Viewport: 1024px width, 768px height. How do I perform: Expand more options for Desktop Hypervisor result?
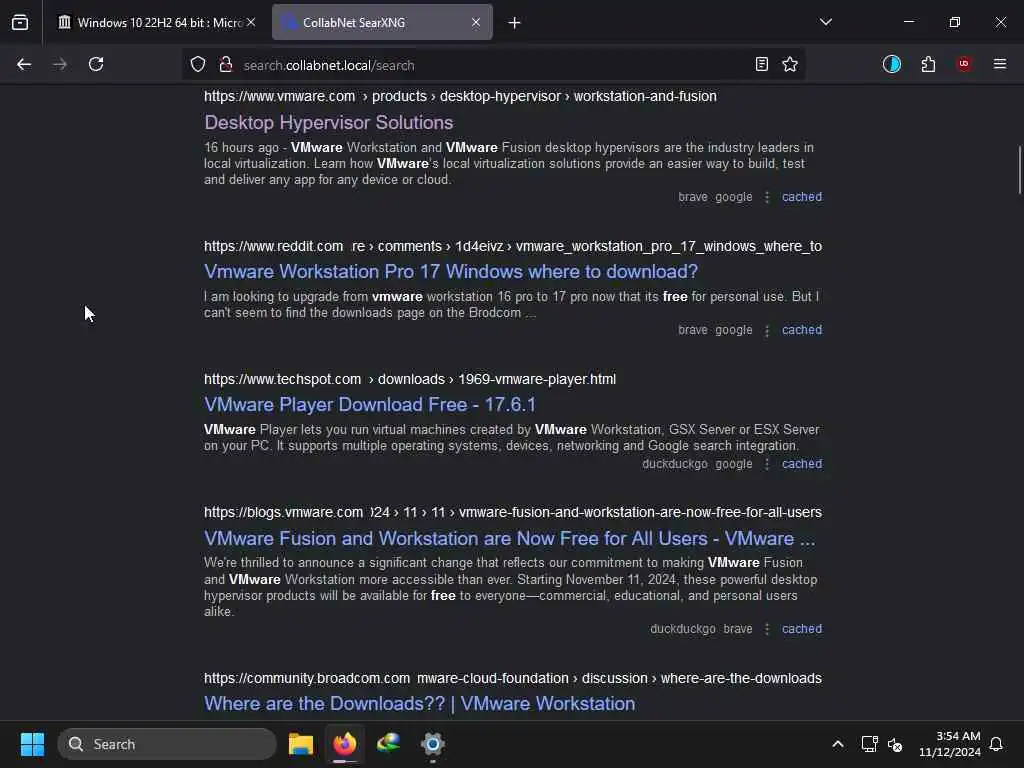tap(767, 197)
